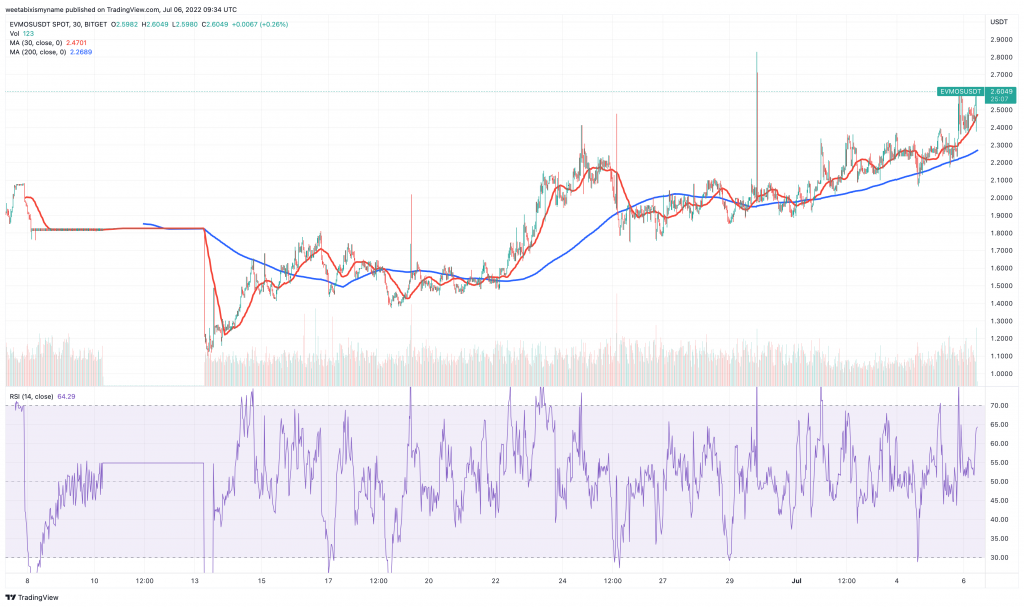The width and height of the screenshot is (1024, 607).
Task: Click the RSI 30.00 axis label
Action: click(x=999, y=558)
